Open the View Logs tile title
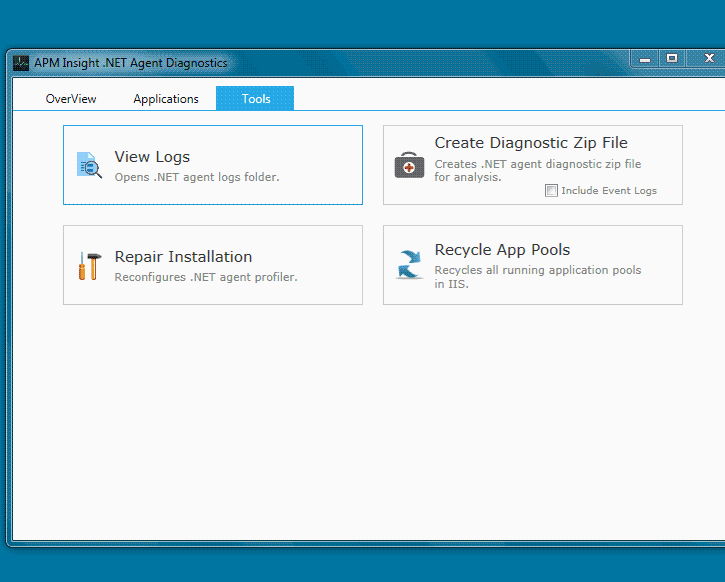The image size is (725, 582). [152, 157]
